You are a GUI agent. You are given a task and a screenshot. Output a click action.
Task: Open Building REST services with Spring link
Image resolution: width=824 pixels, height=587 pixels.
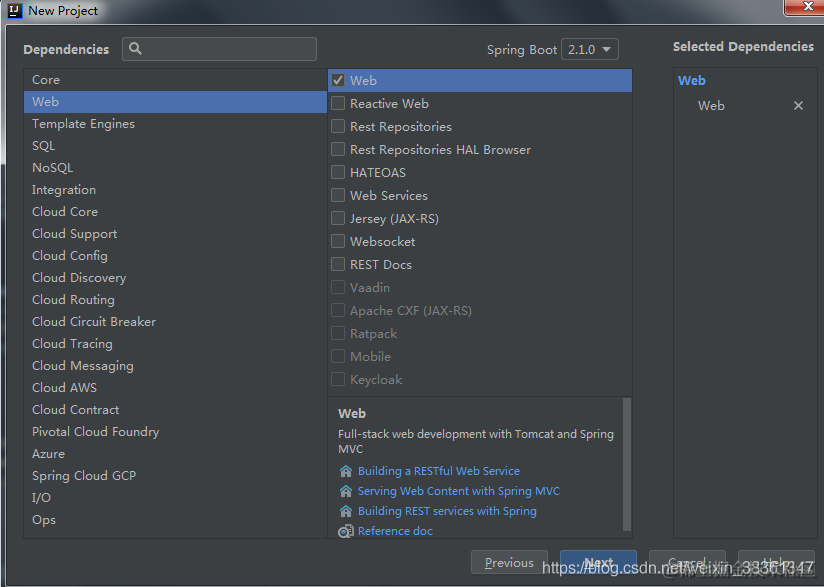point(447,511)
